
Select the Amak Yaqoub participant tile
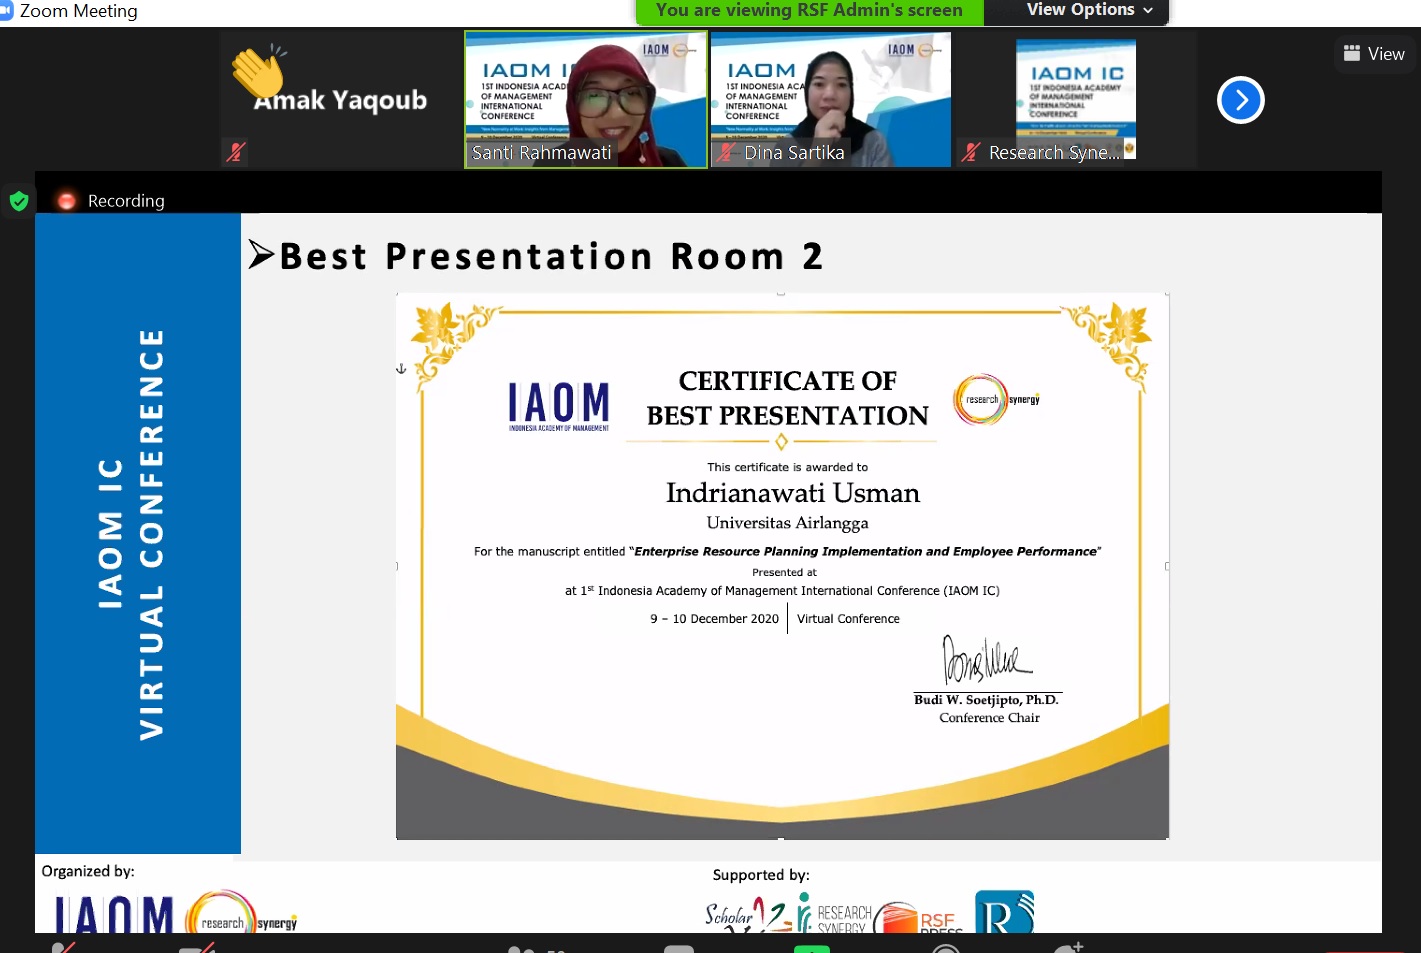click(340, 99)
